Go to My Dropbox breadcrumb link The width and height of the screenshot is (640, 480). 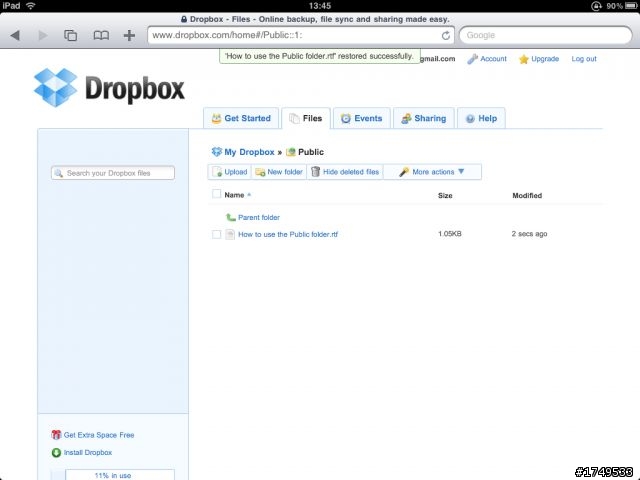[x=249, y=152]
